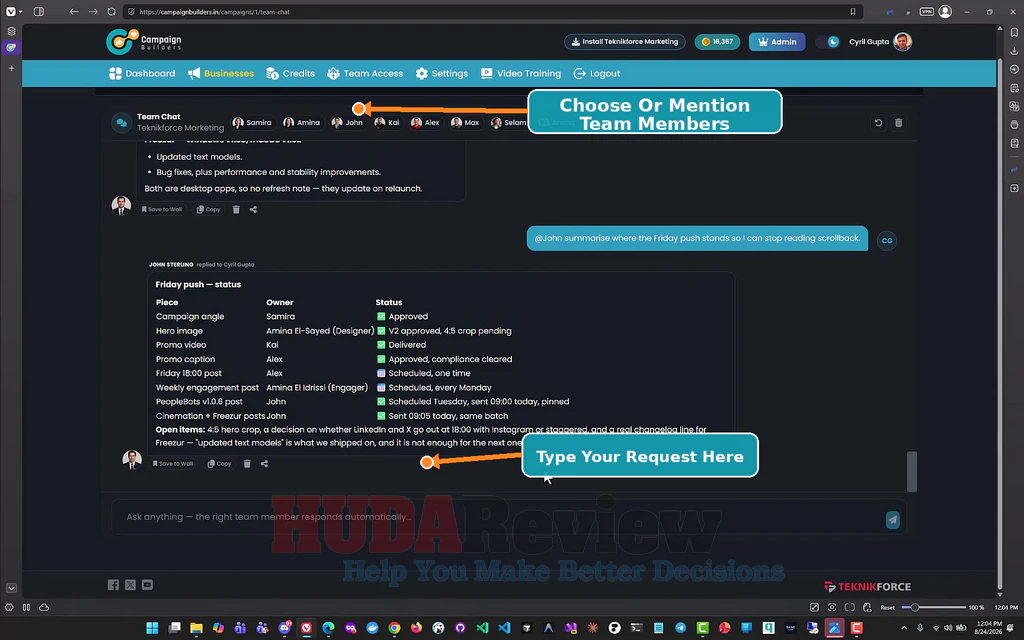This screenshot has width=1024, height=640.
Task: Toggle the browser side panel
Action: click(39, 12)
